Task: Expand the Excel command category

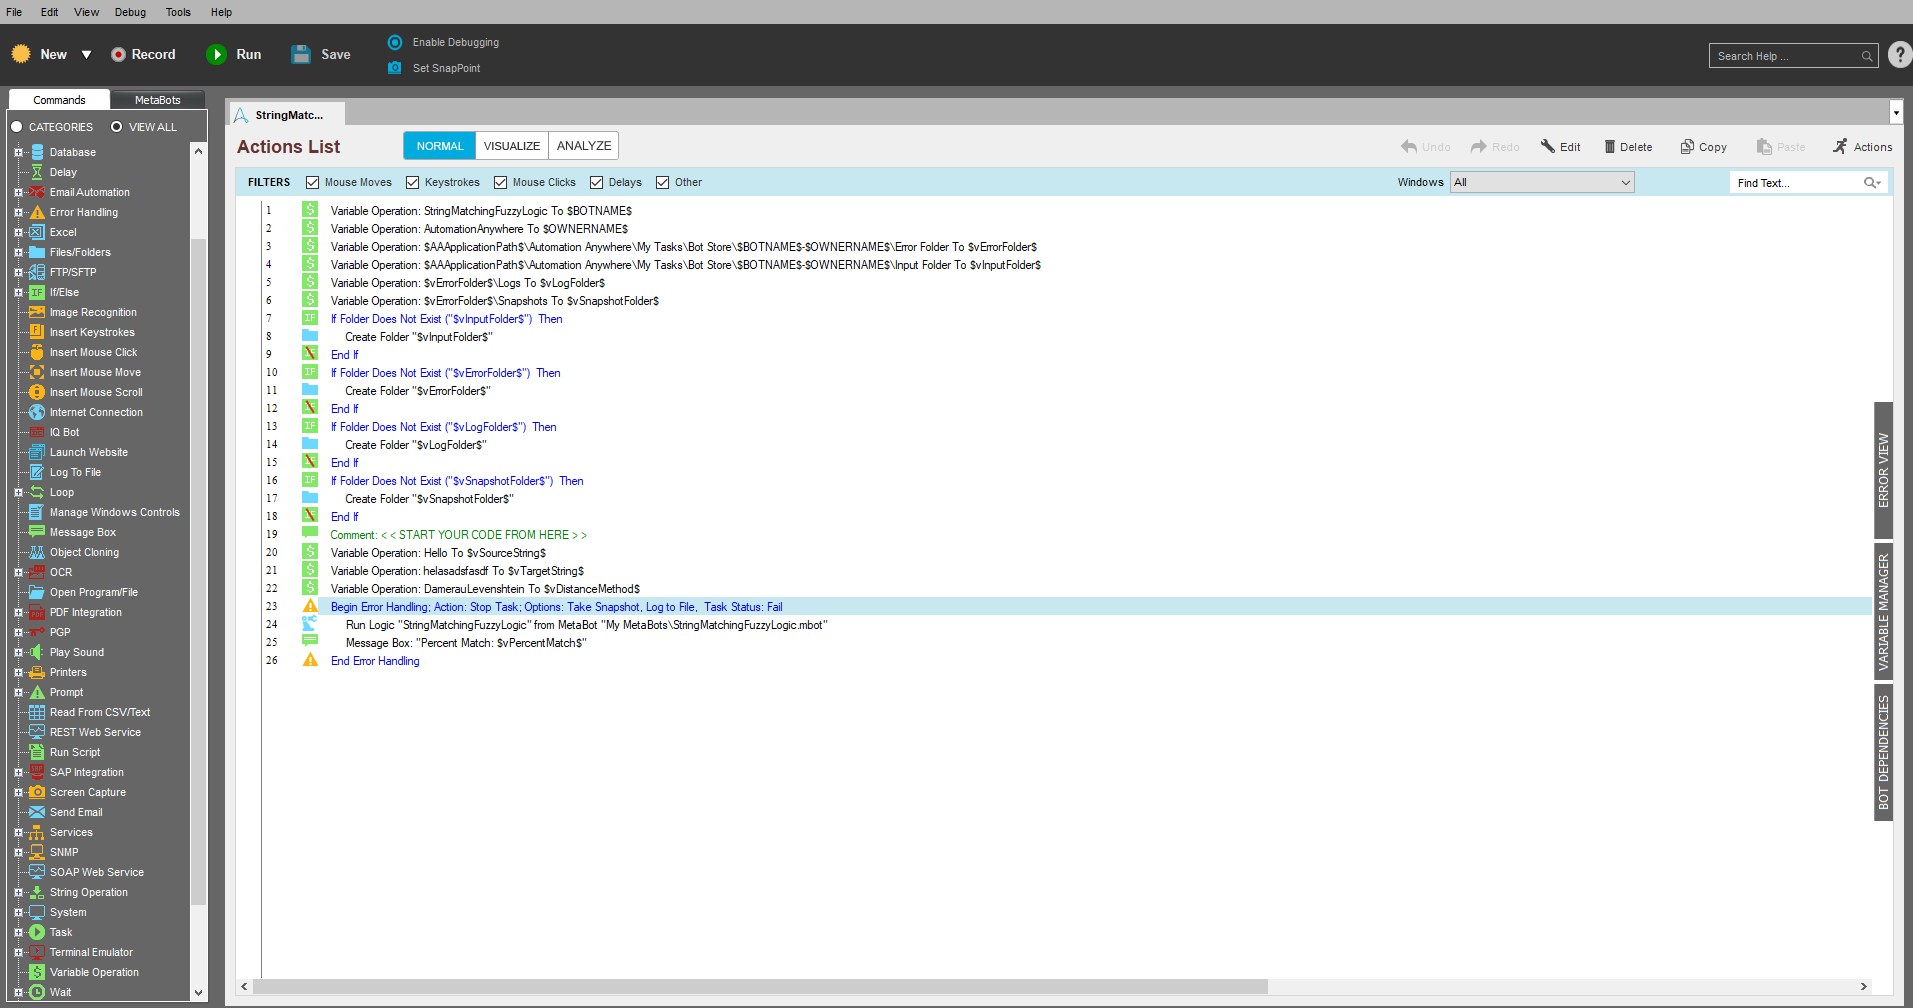Action: (18, 232)
